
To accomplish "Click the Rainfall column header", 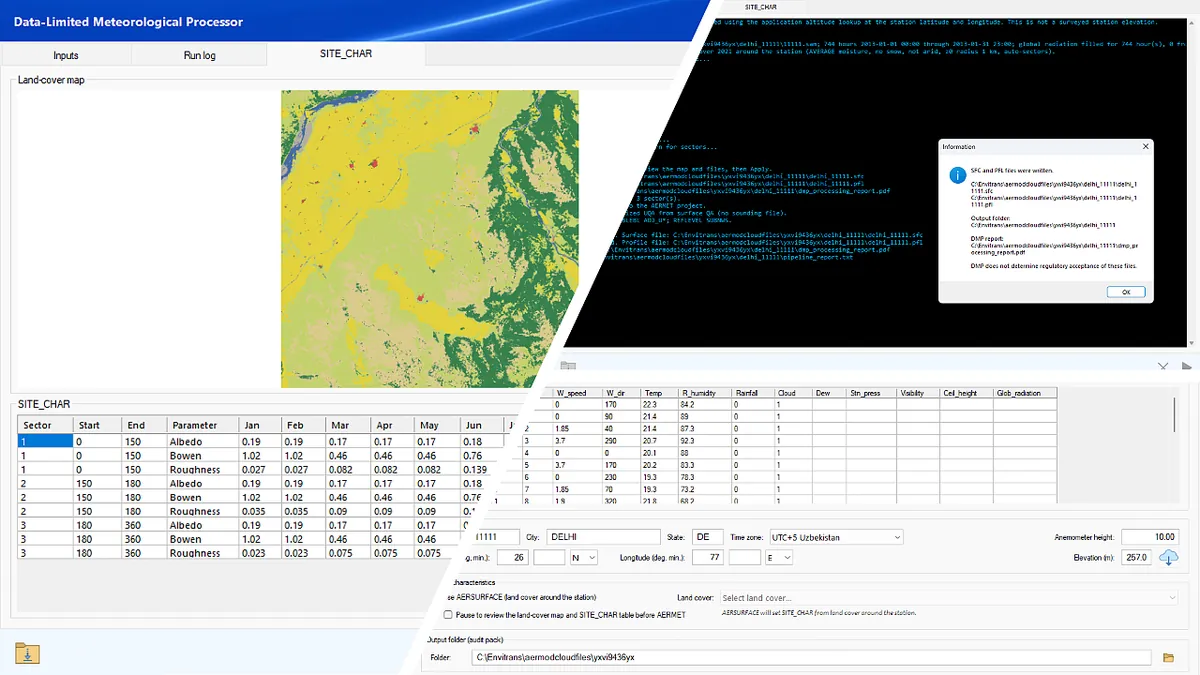I will pos(753,393).
